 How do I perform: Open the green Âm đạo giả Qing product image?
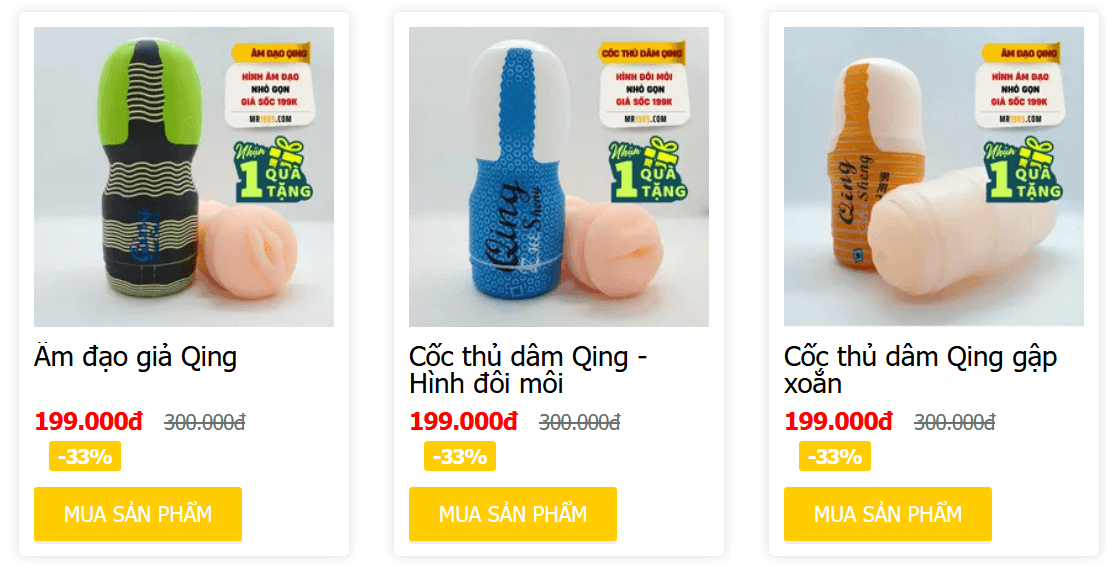tap(184, 177)
